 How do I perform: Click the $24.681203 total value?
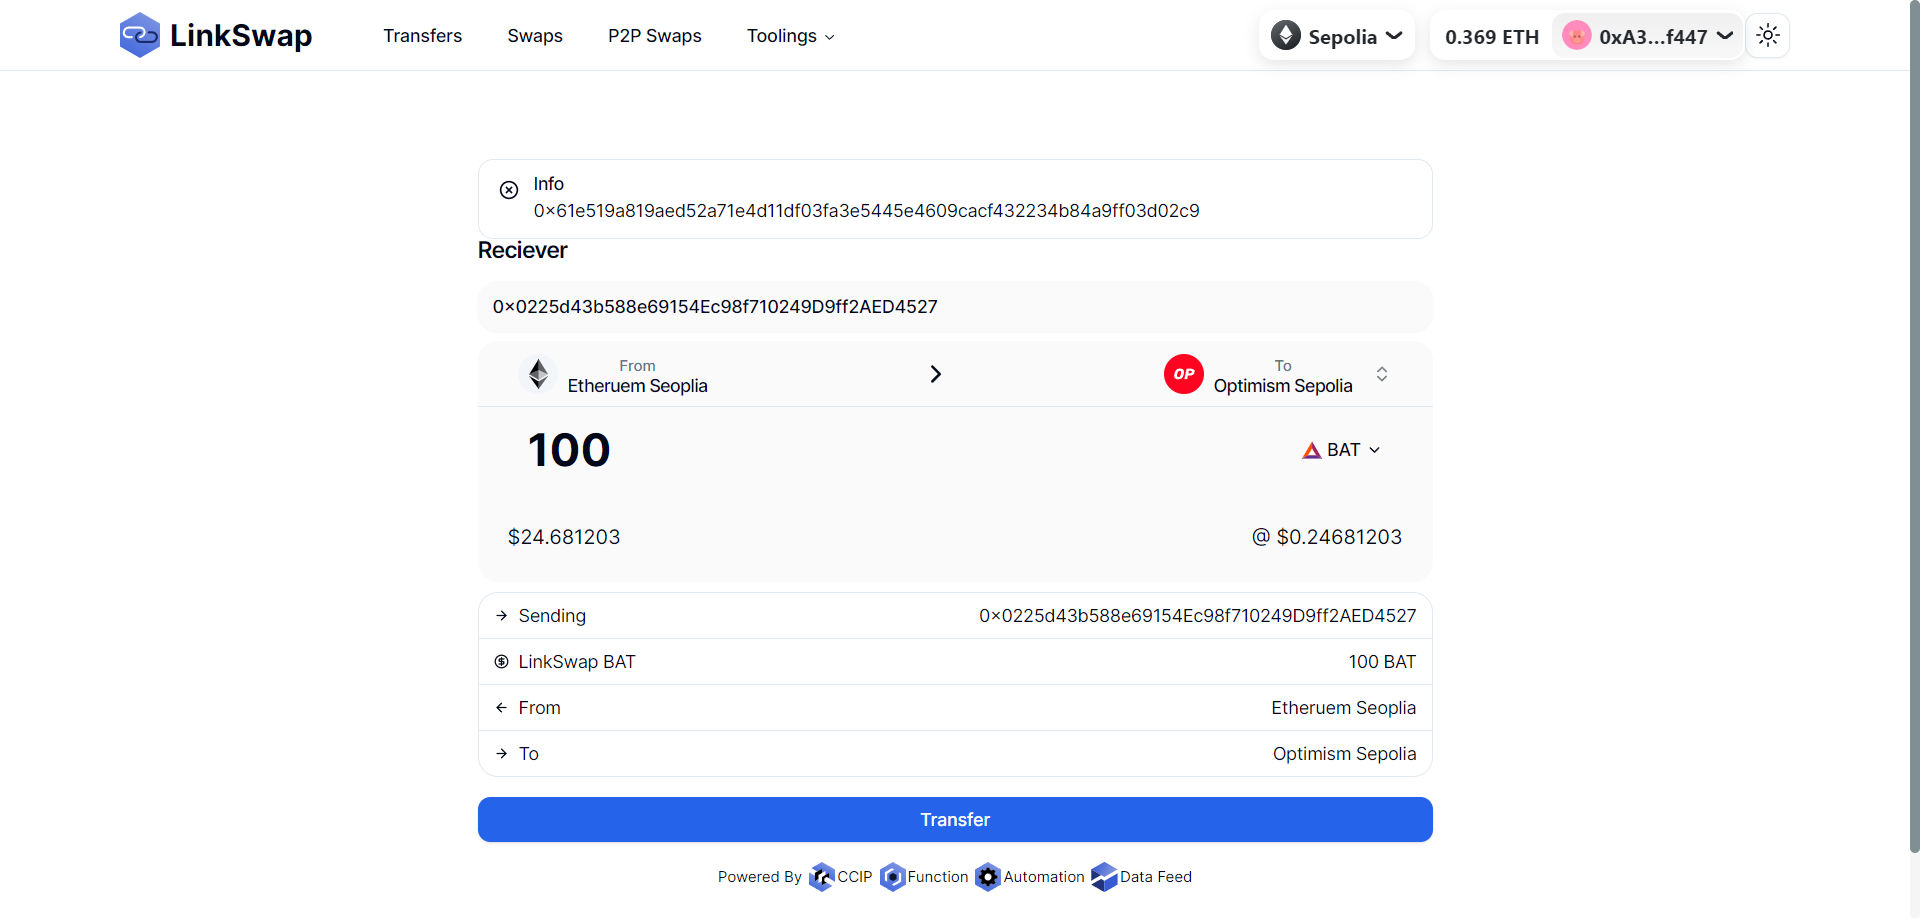pyautogui.click(x=564, y=537)
